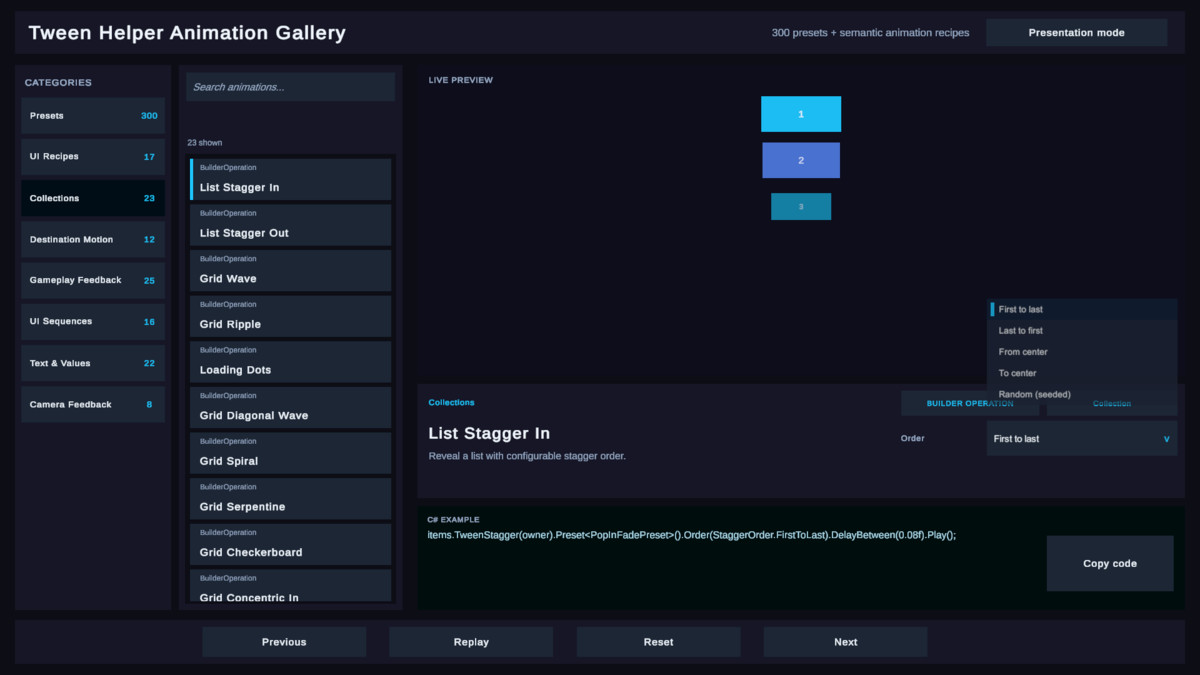Select the From center order option

point(1084,352)
